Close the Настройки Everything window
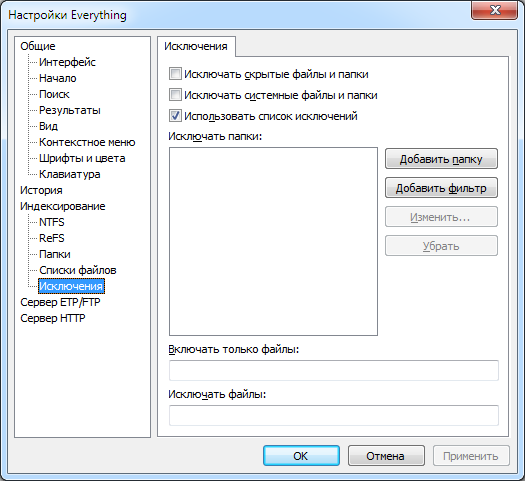This screenshot has height=481, width=525. [x=495, y=10]
